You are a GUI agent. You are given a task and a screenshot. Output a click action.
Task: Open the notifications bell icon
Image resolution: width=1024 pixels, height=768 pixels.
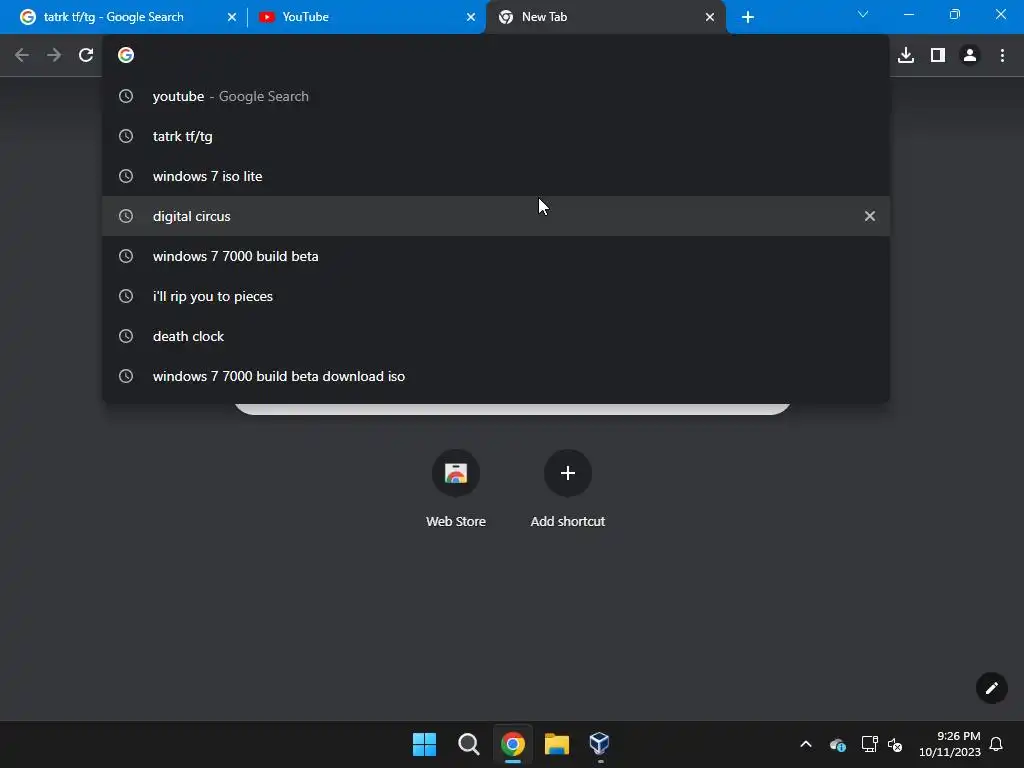click(996, 744)
